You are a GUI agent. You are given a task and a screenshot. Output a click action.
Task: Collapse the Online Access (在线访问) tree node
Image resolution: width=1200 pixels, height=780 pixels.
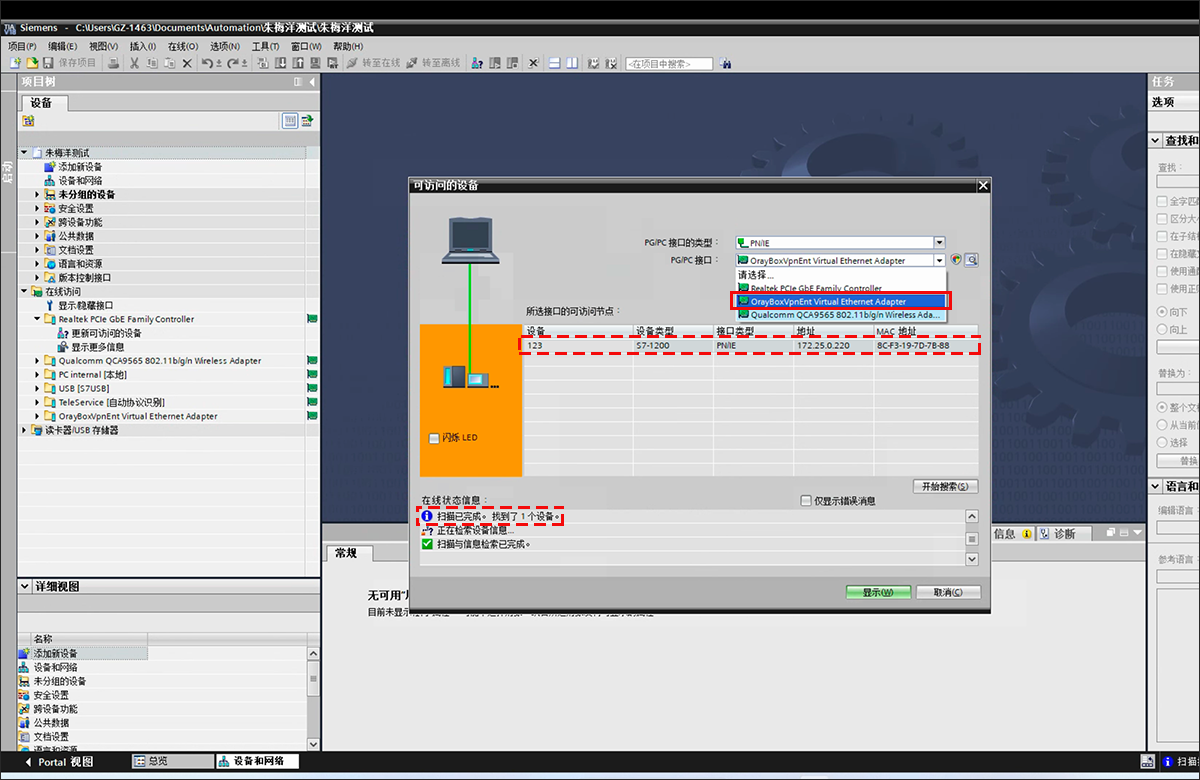click(x=24, y=292)
